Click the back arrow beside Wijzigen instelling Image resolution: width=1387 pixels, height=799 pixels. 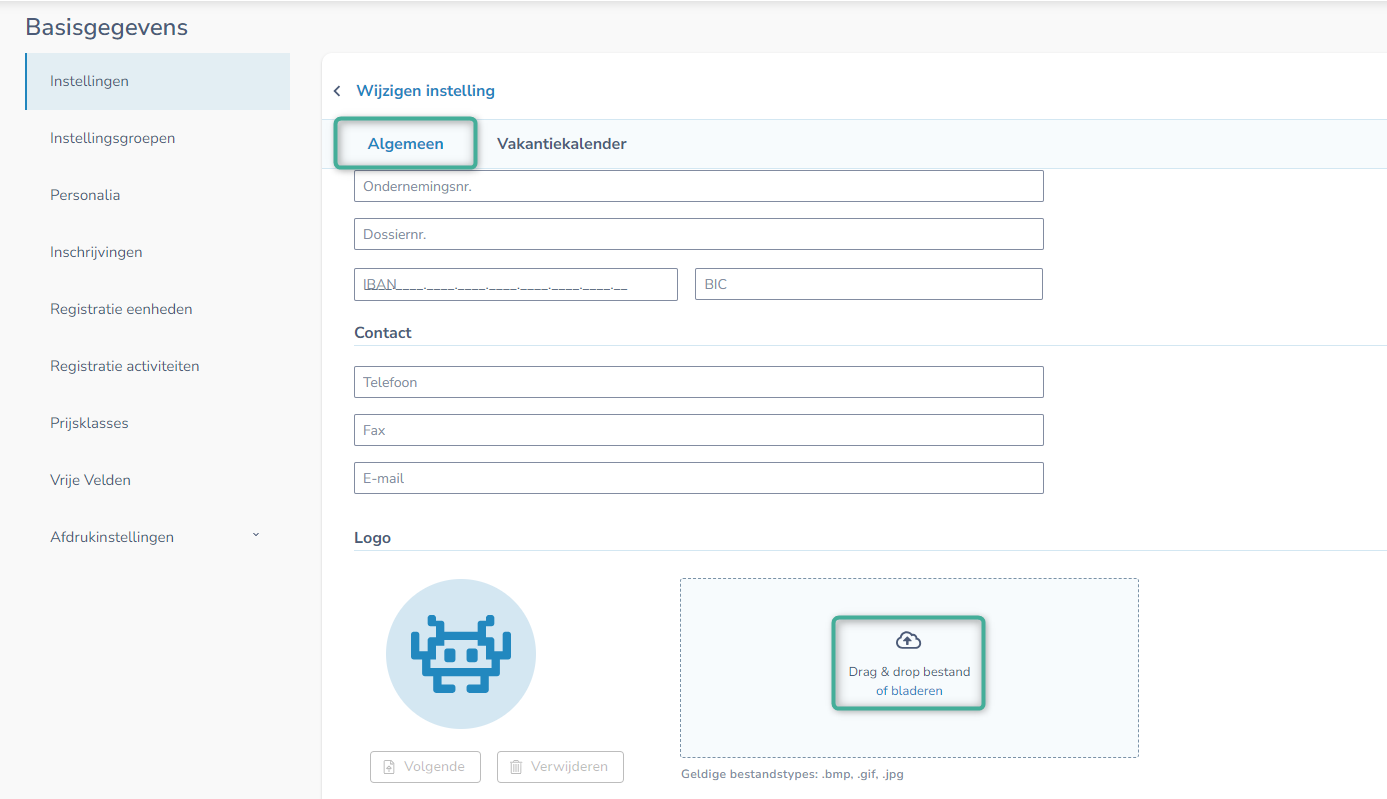click(x=337, y=91)
